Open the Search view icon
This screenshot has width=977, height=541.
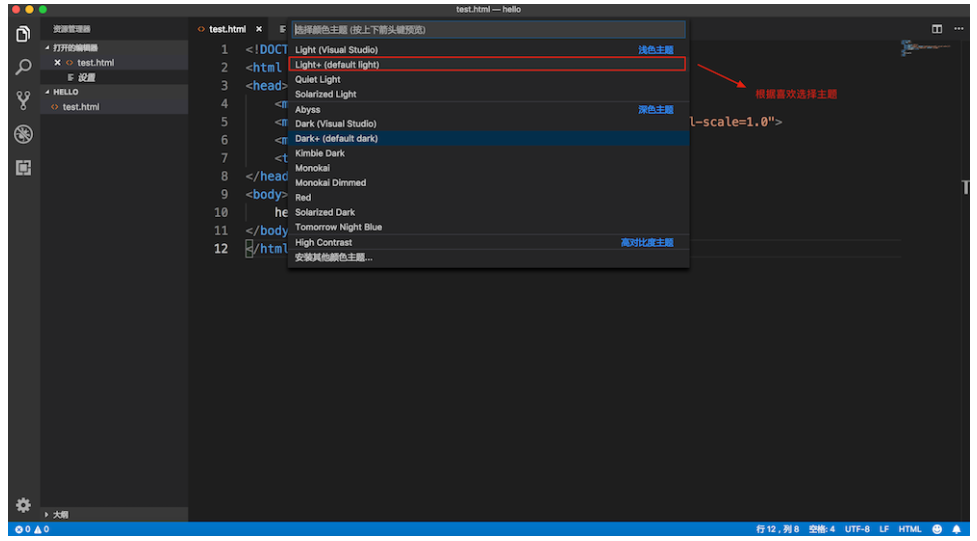23,67
